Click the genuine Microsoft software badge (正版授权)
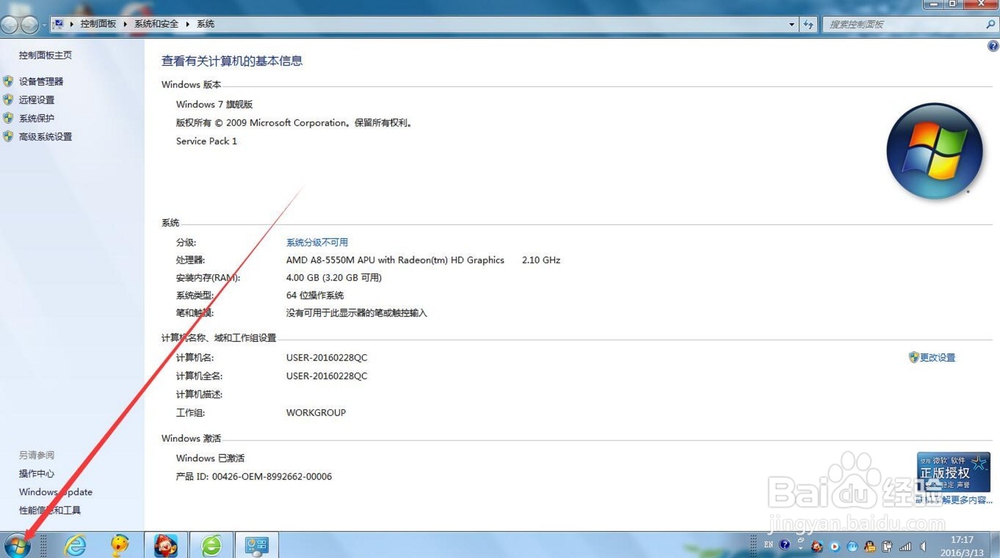Image resolution: width=1000 pixels, height=558 pixels. click(x=953, y=472)
